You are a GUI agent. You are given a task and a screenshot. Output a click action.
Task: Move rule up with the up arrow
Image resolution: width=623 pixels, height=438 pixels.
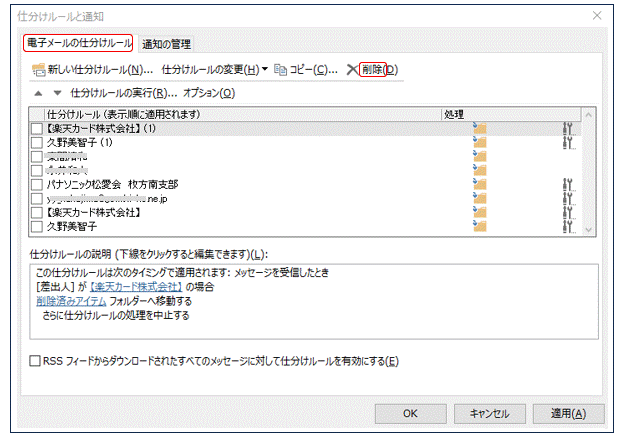(x=38, y=93)
